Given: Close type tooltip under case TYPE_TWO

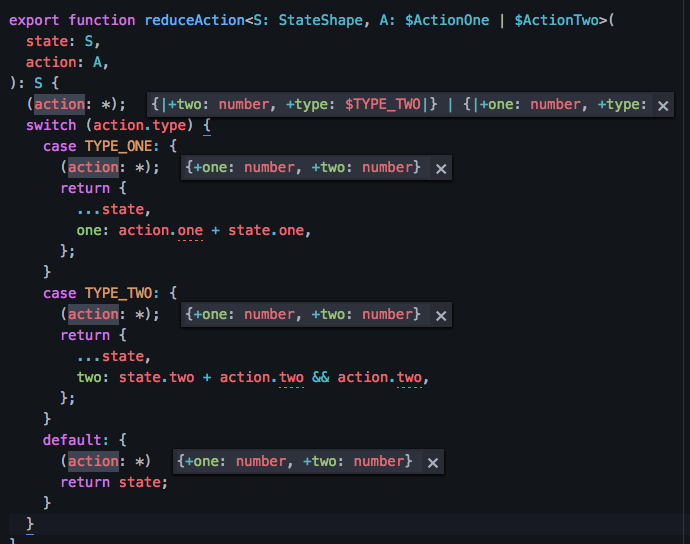Looking at the screenshot, I should [x=441, y=316].
